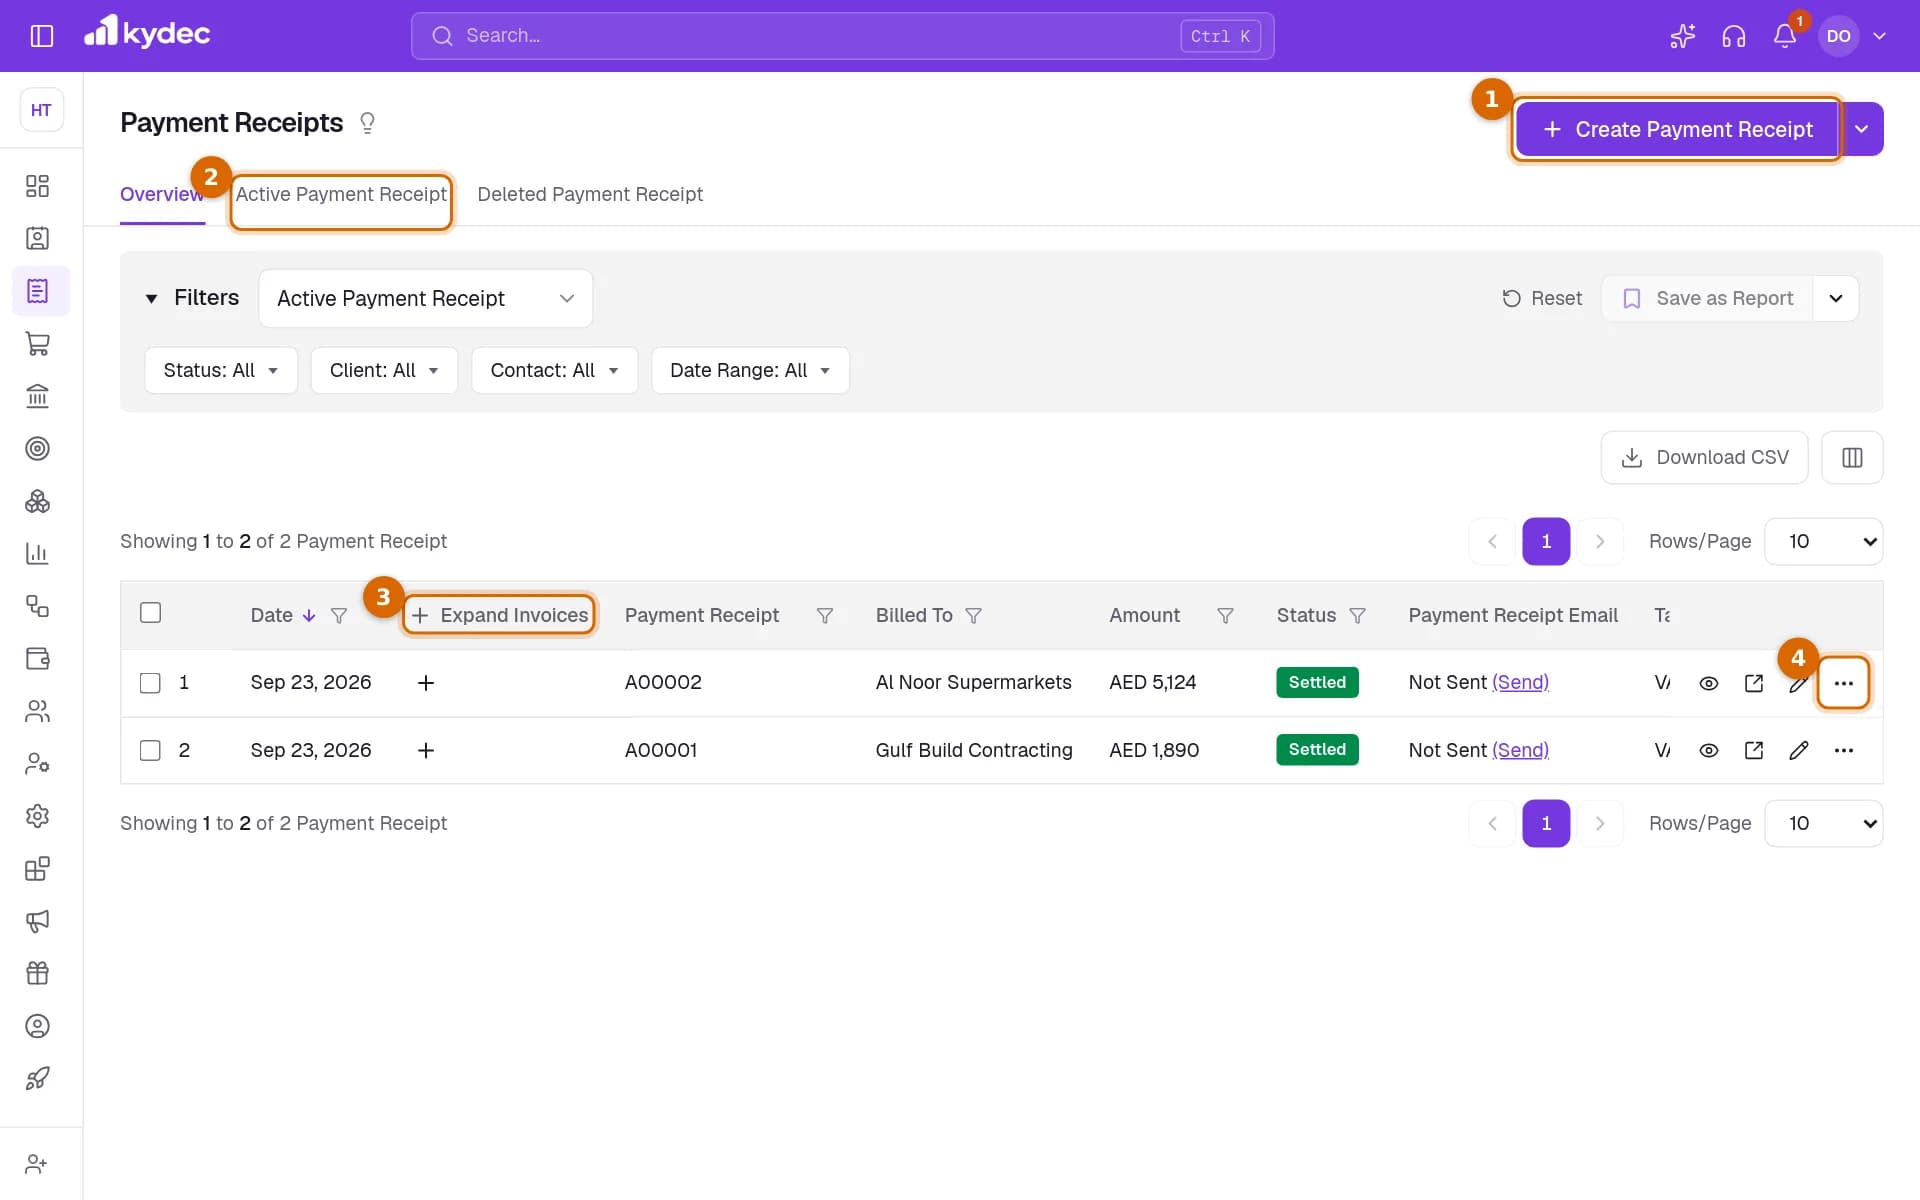Toggle the sidebar panel icon
Screen dimensions: 1920x1200
[x=41, y=36]
